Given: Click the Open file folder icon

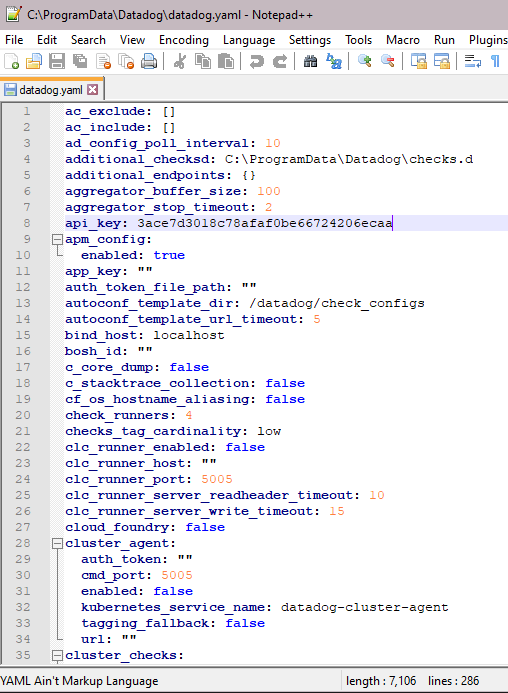Looking at the screenshot, I should click(x=34, y=61).
